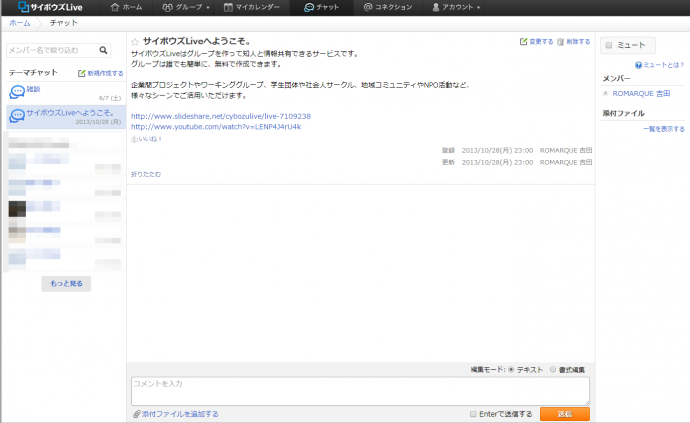Screen dimensions: 690x423
Task: Click the 変更する edit icon
Action: point(524,42)
